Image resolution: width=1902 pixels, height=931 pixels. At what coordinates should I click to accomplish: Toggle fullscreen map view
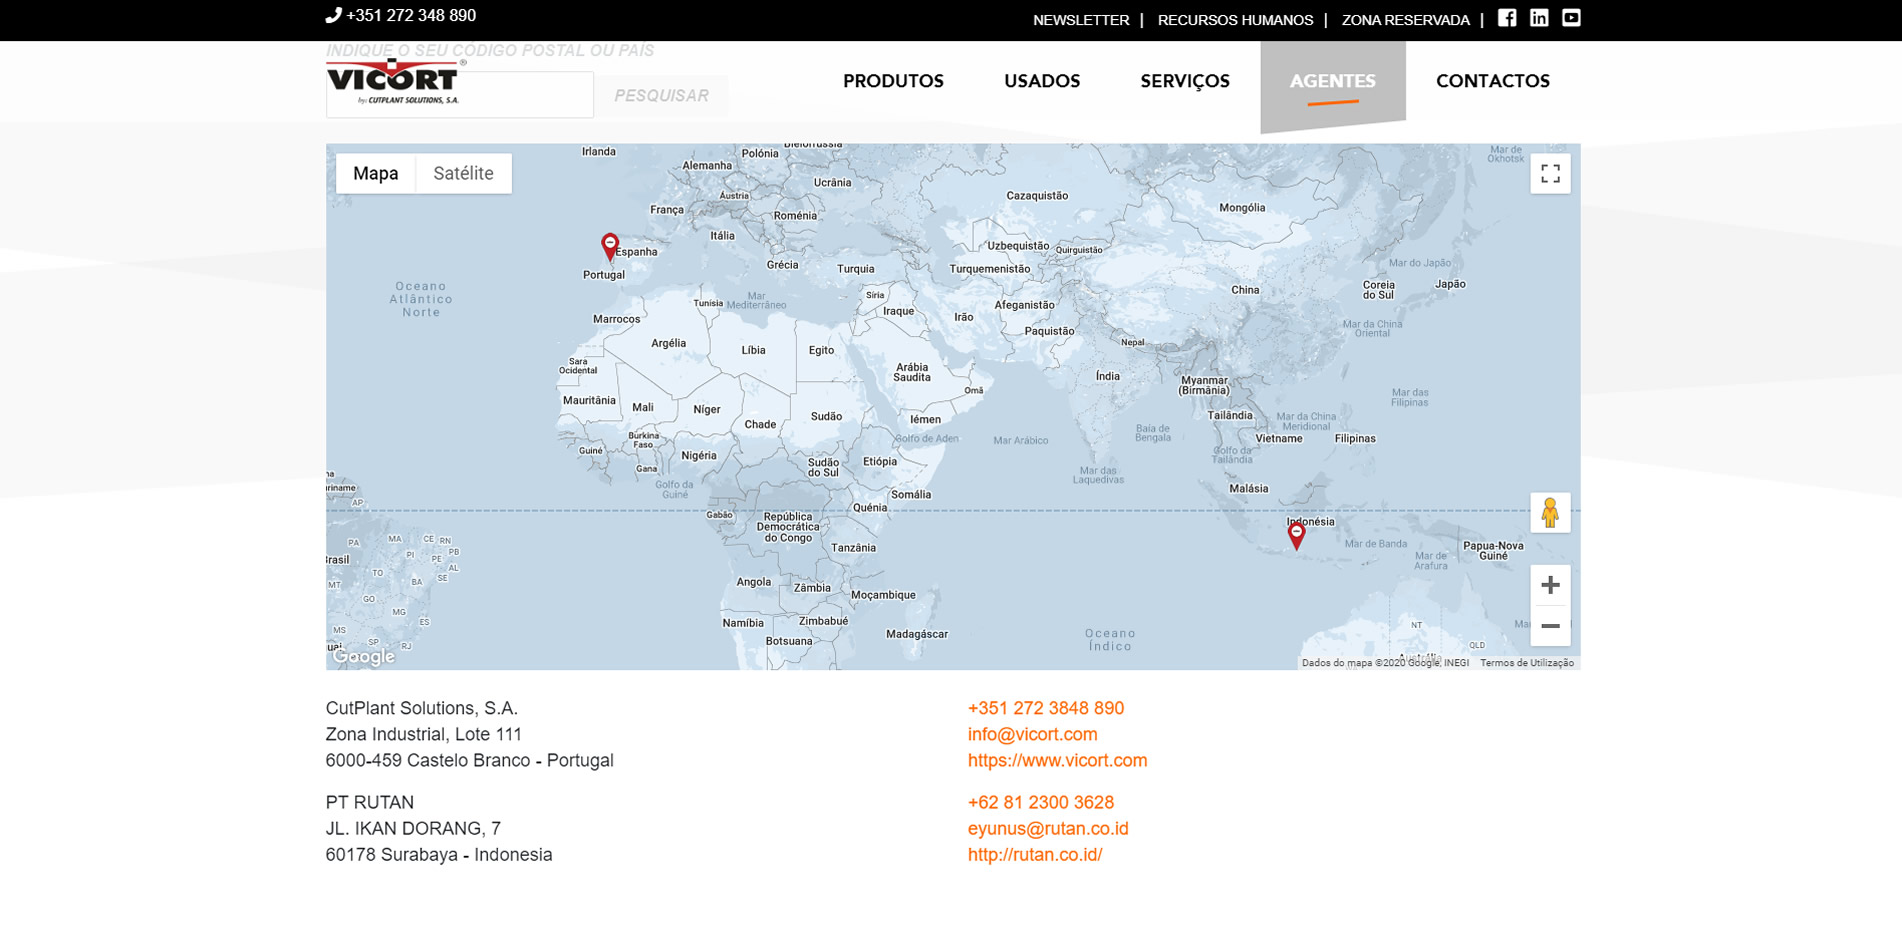click(x=1550, y=174)
